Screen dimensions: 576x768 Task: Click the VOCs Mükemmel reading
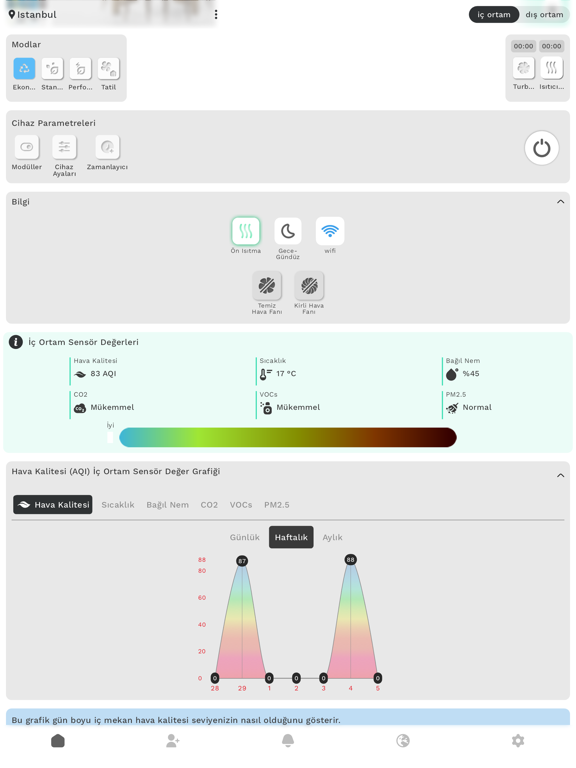tap(298, 408)
